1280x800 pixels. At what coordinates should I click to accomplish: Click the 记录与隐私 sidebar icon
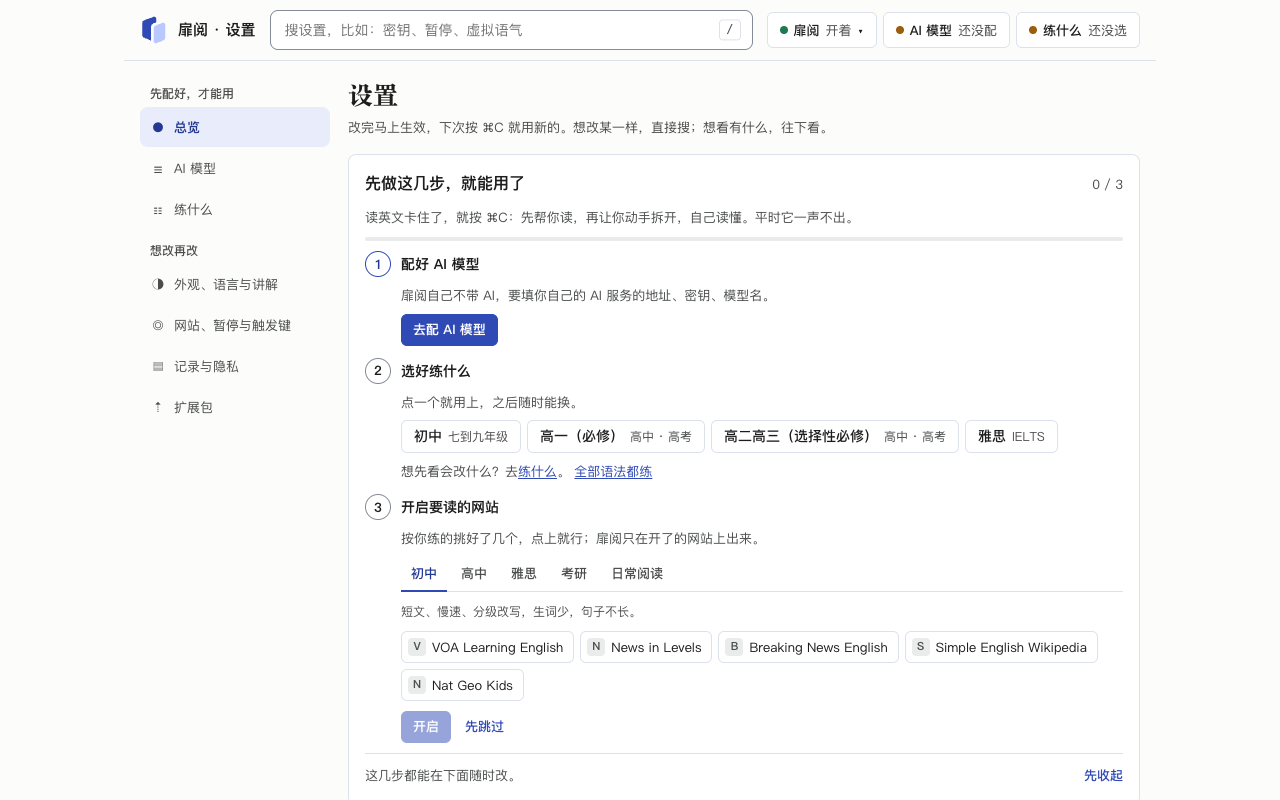[158, 367]
